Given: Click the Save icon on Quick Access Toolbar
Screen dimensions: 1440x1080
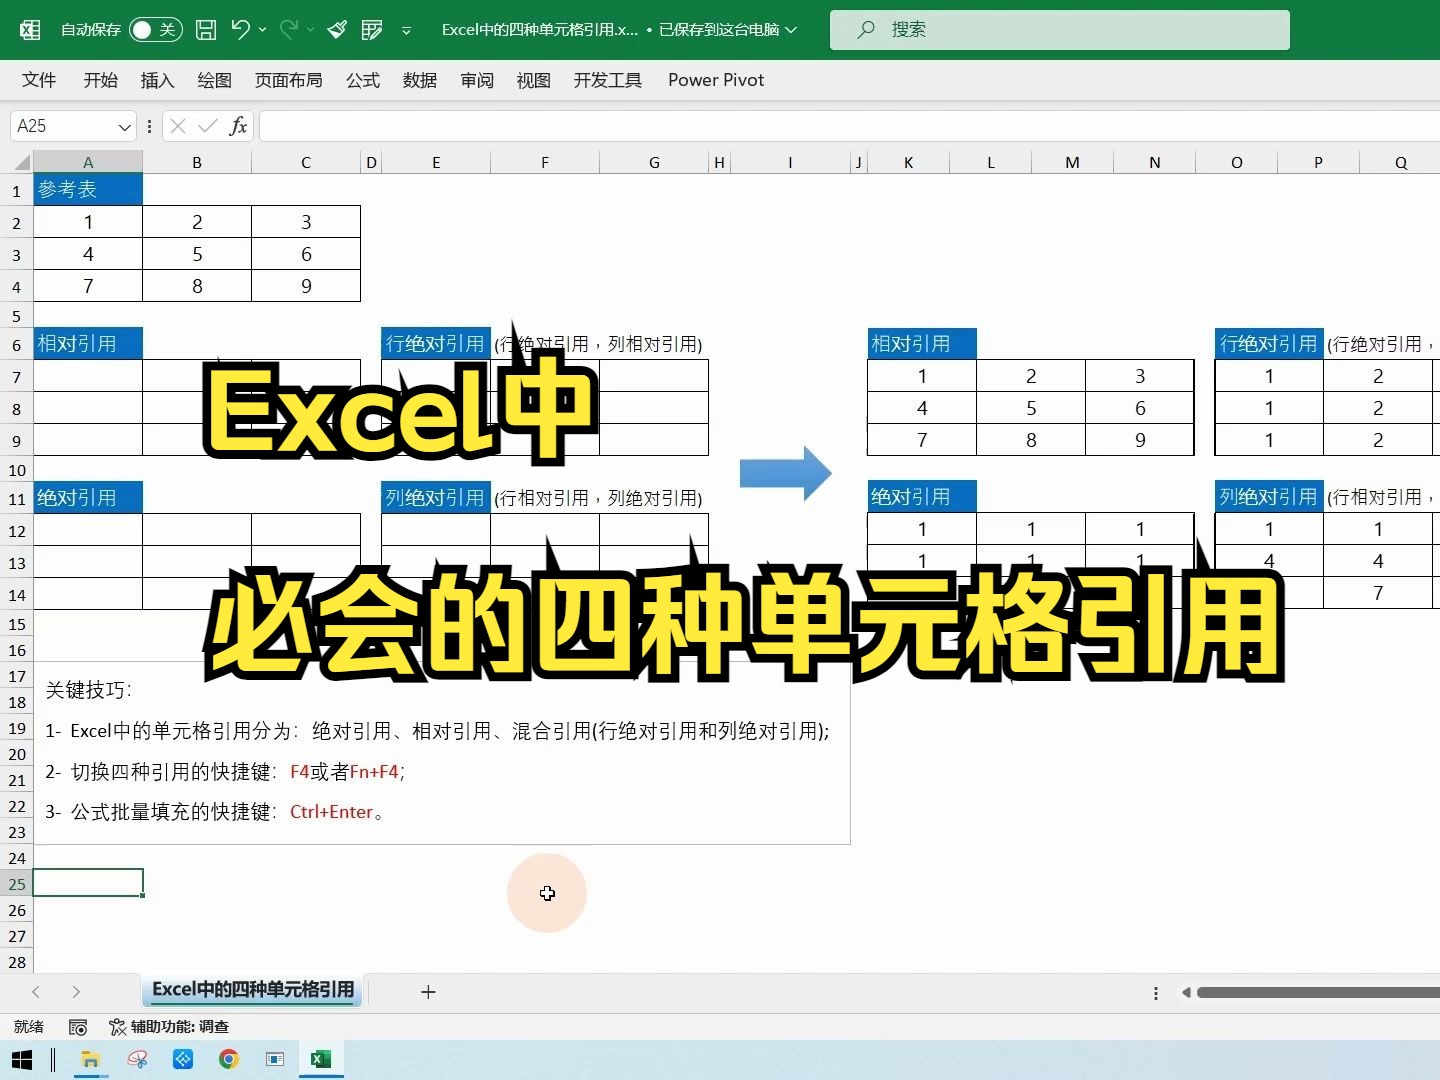Looking at the screenshot, I should (x=205, y=30).
